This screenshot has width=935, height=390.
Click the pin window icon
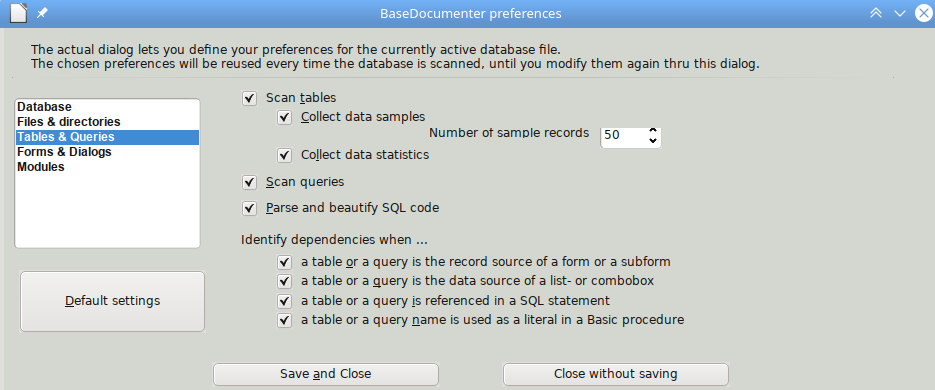pyautogui.click(x=42, y=13)
